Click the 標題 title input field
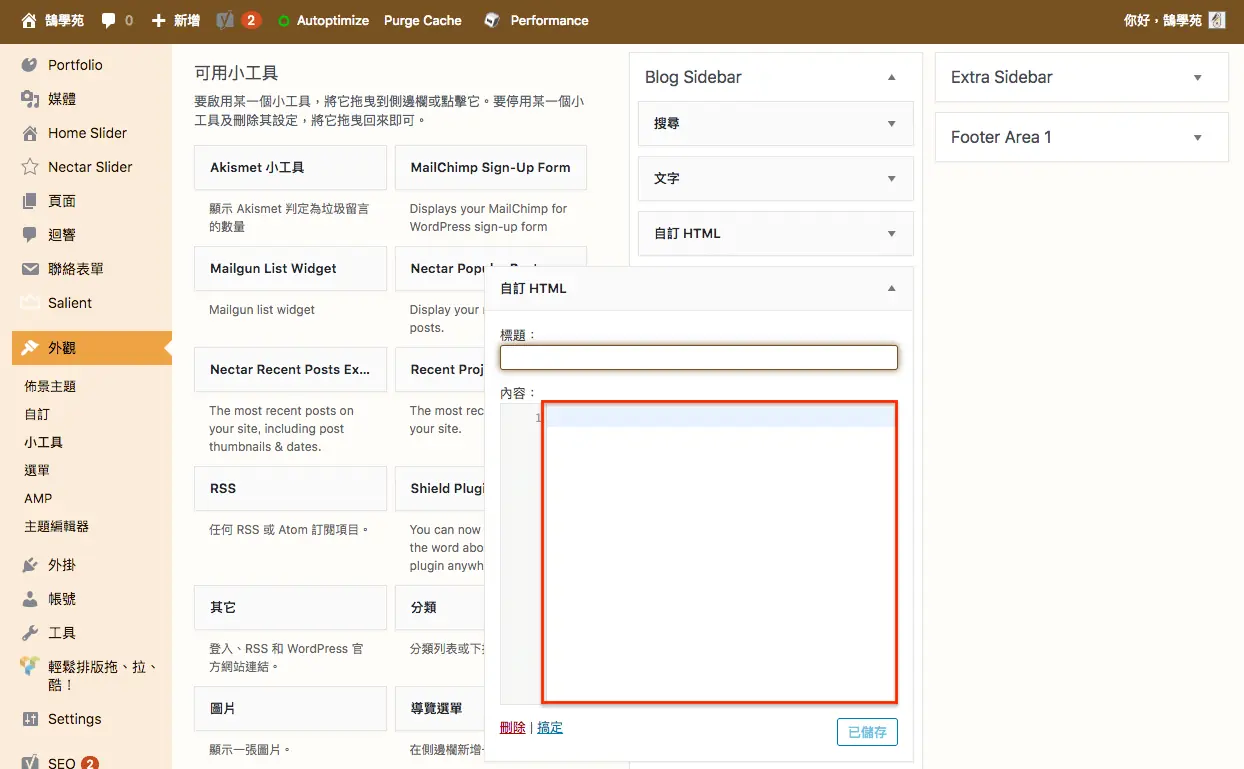This screenshot has width=1244, height=769. coord(699,357)
